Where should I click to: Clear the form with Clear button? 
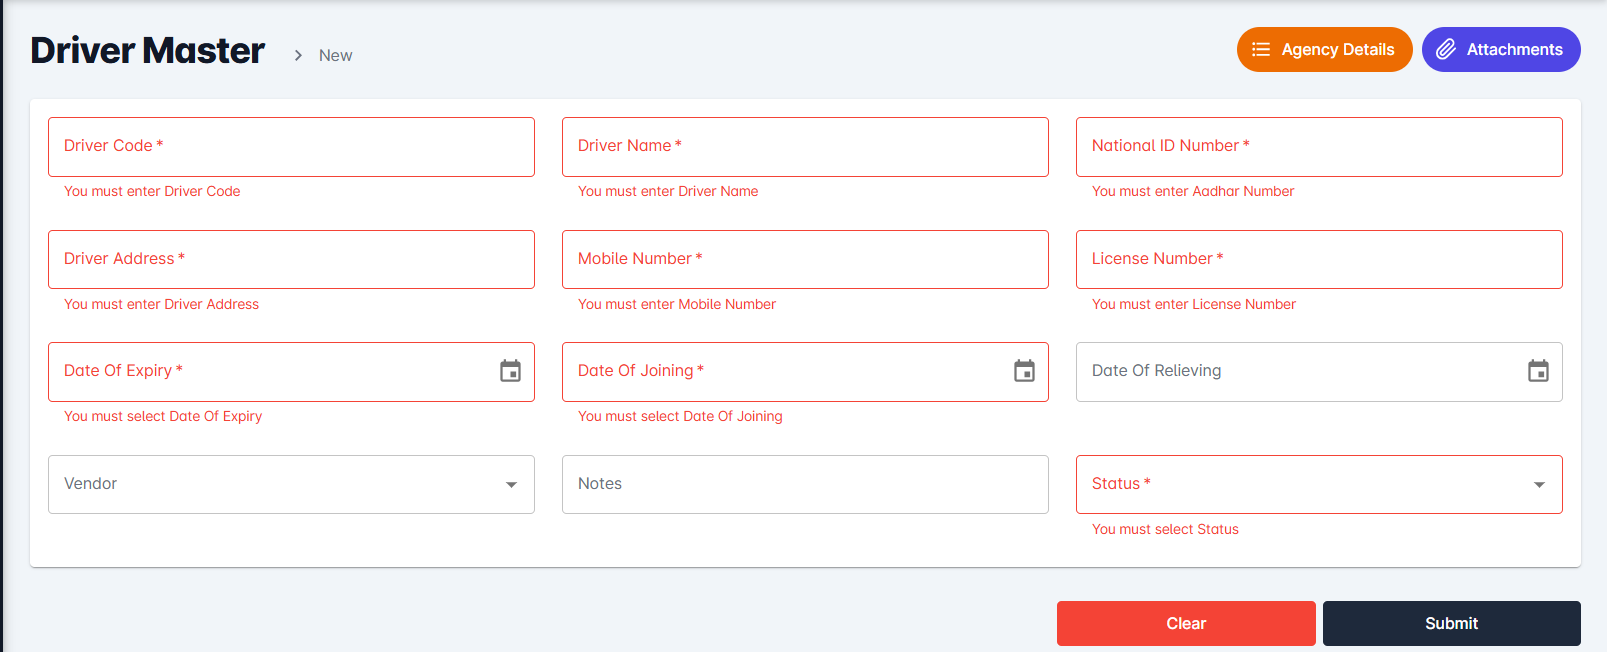[x=1186, y=623]
